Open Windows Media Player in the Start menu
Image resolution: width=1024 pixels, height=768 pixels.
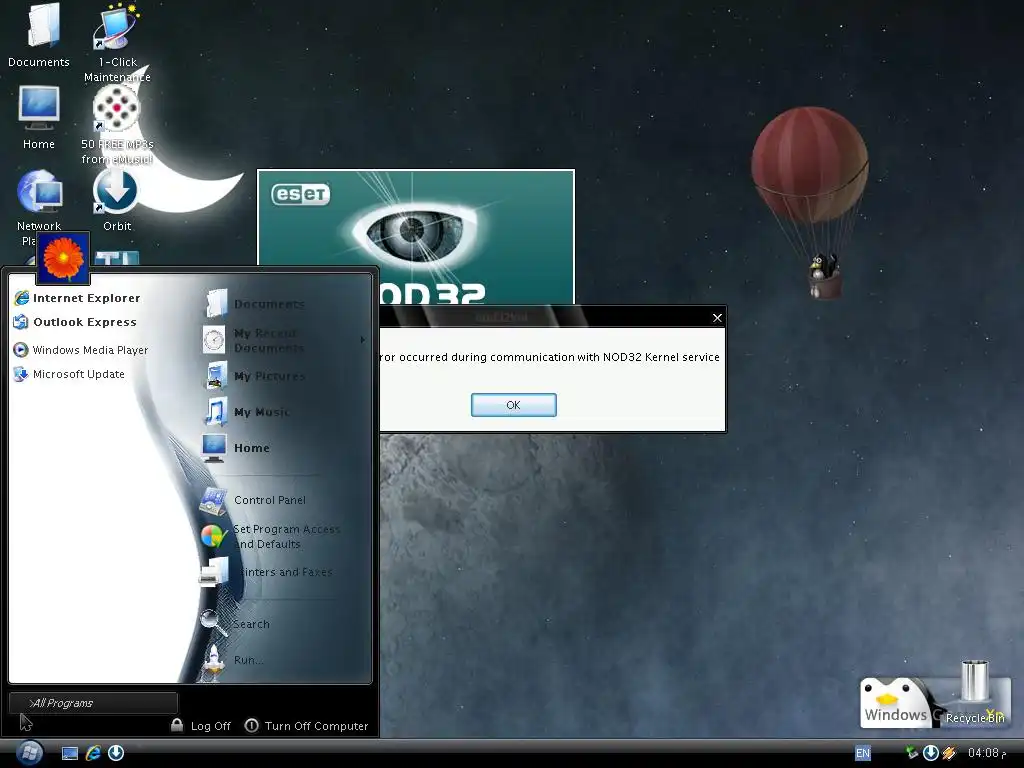pos(81,350)
